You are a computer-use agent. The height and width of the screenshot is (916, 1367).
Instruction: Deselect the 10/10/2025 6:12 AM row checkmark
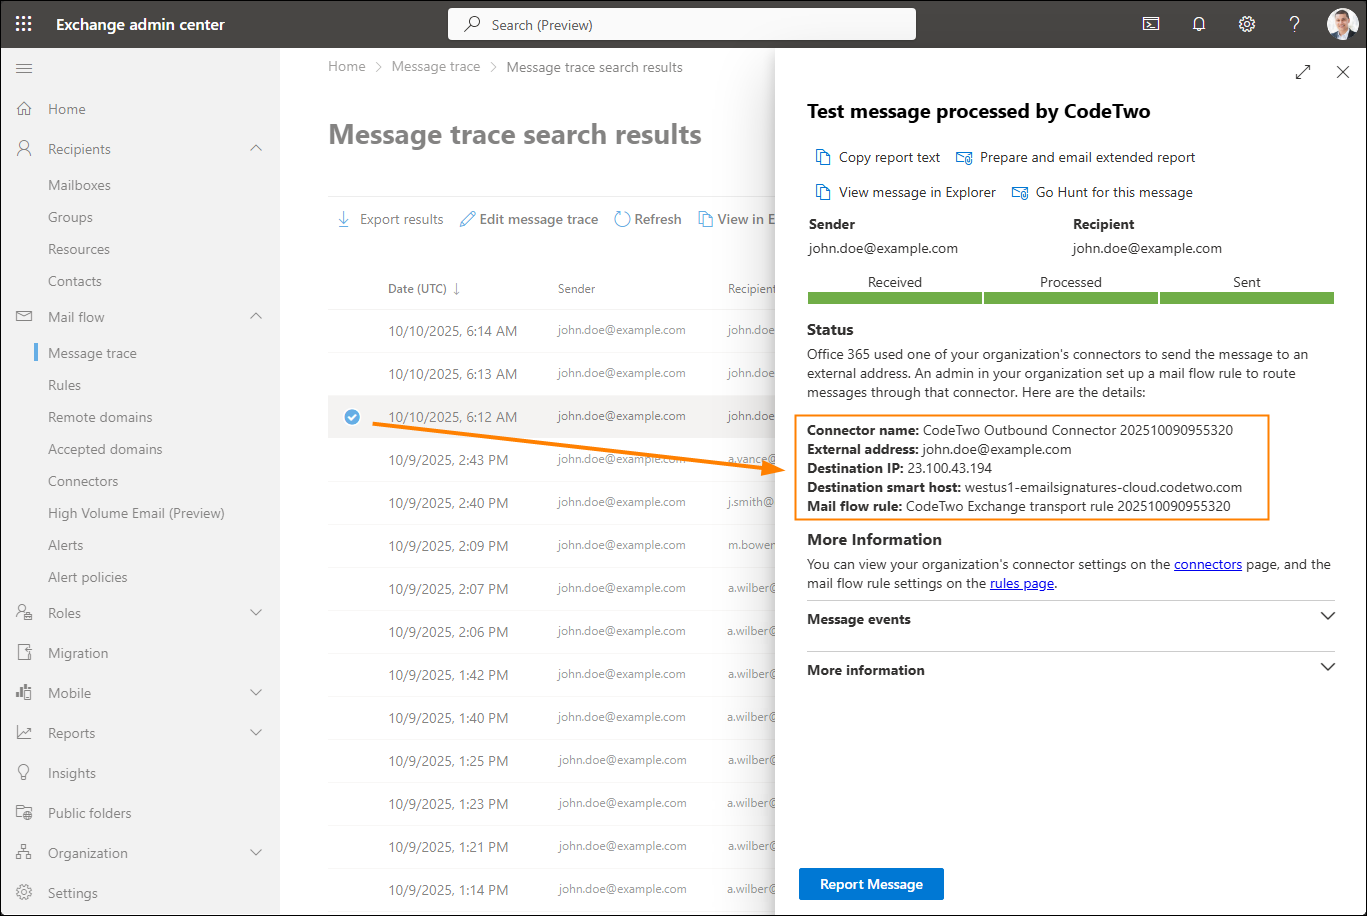coord(352,417)
